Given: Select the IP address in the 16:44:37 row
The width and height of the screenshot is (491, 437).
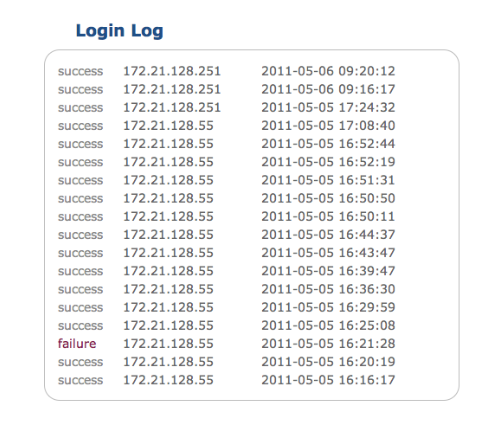Looking at the screenshot, I should coord(168,235).
